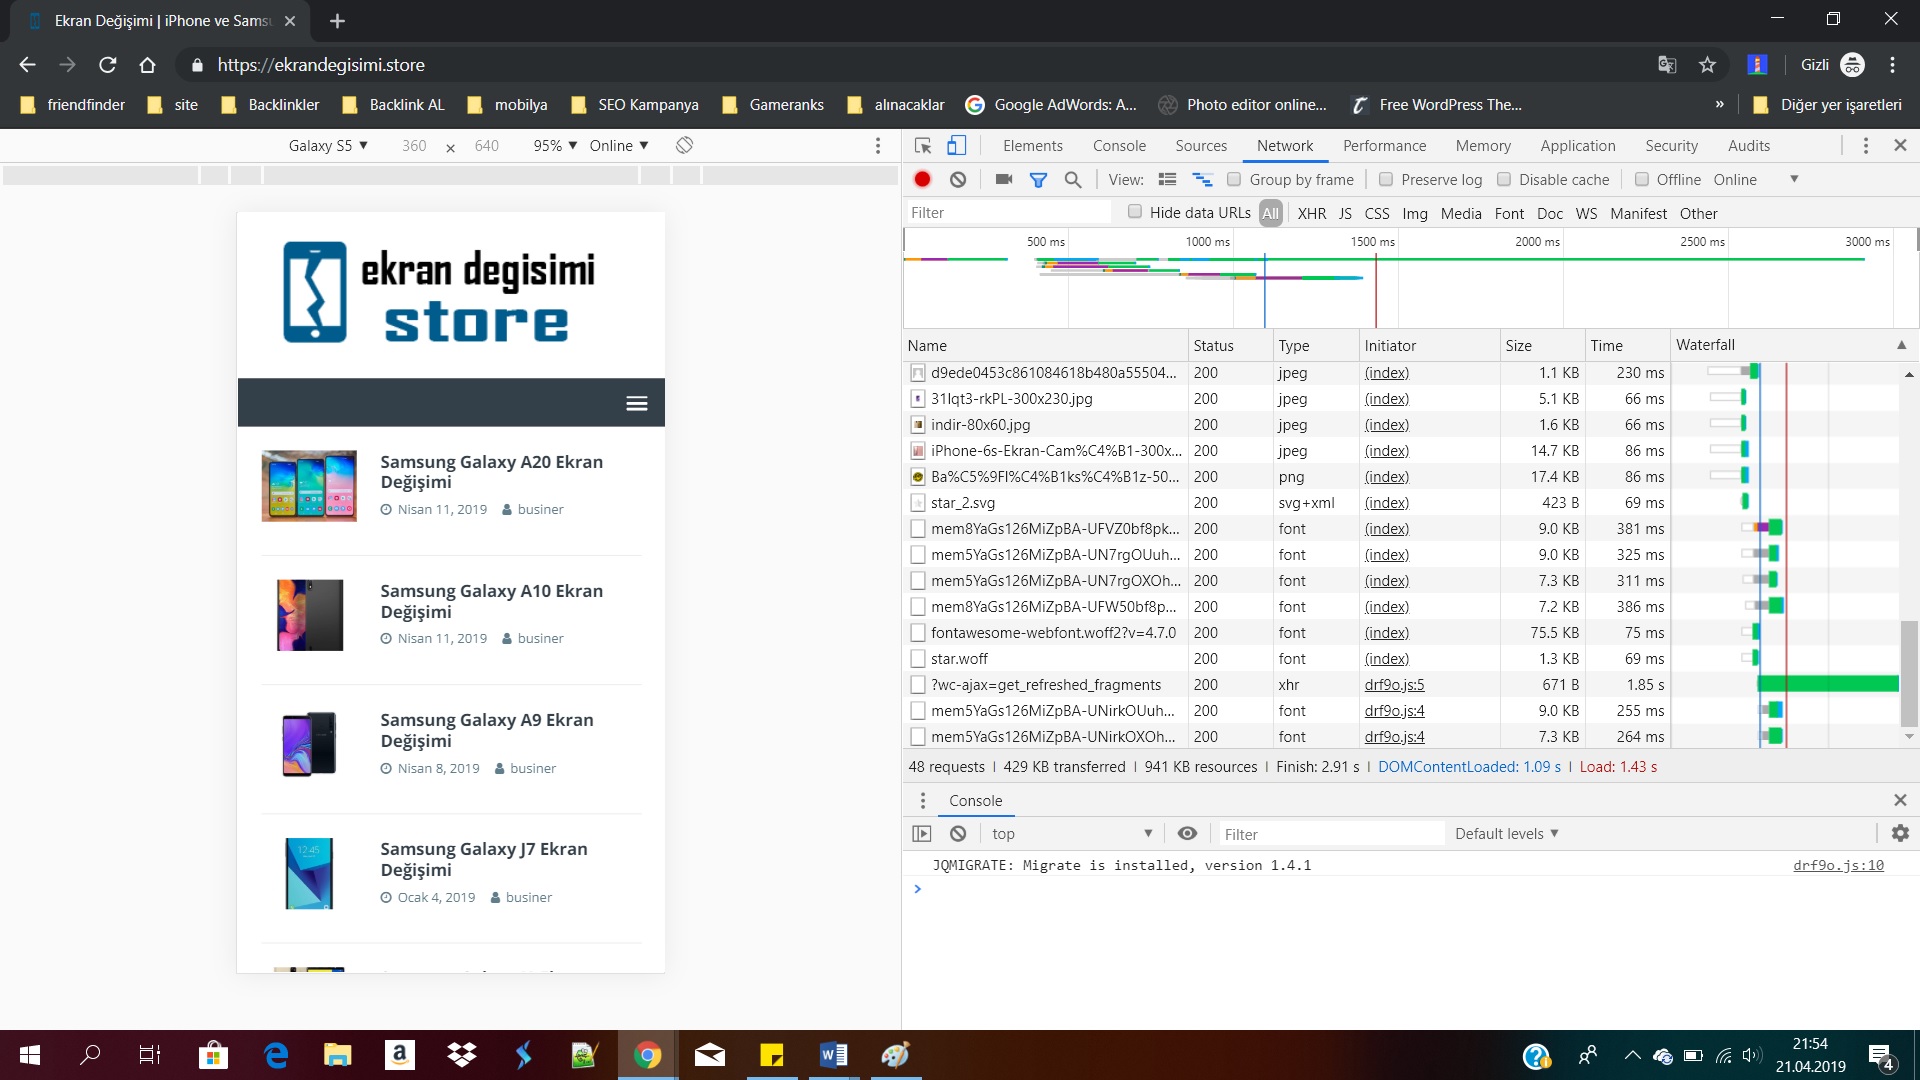Open the Performance tab

pos(1384,146)
